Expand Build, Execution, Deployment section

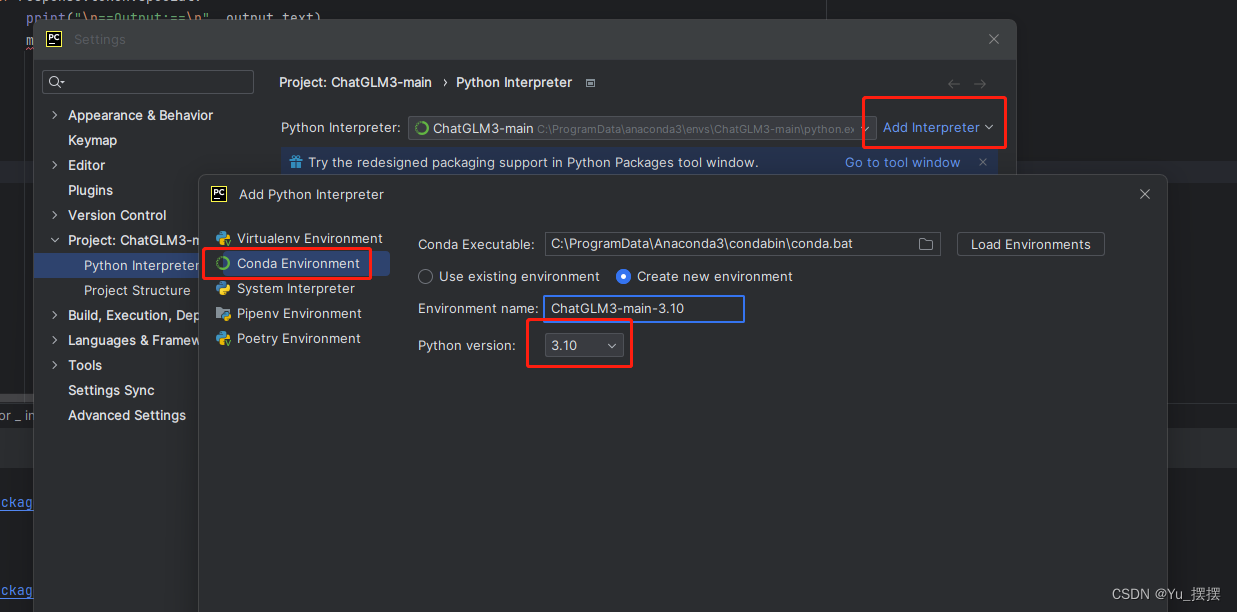[54, 315]
